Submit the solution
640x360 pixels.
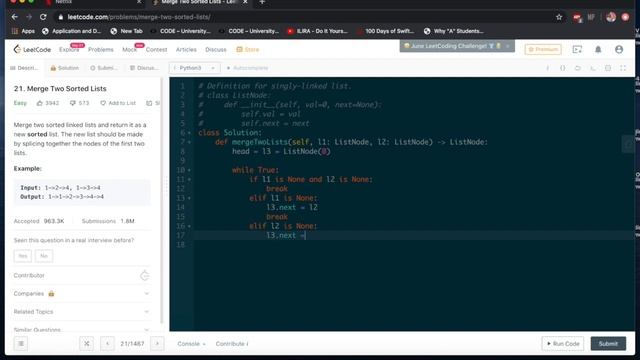pyautogui.click(x=608, y=344)
